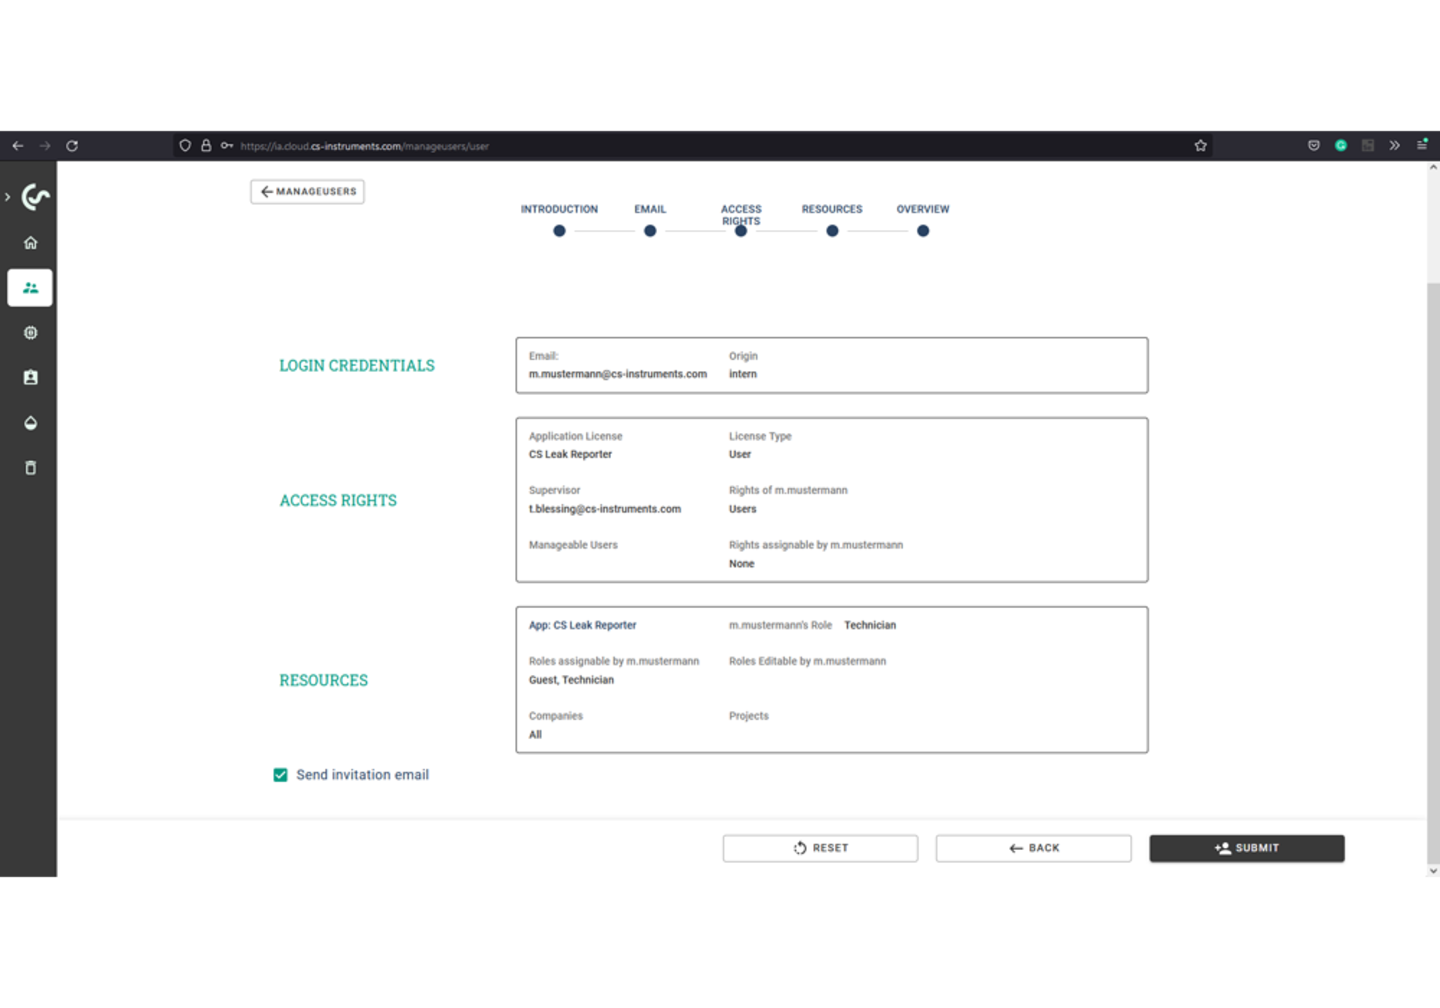Click the trash bin icon in the sidebar
Screen dimensions: 1440x1008
[x=30, y=467]
